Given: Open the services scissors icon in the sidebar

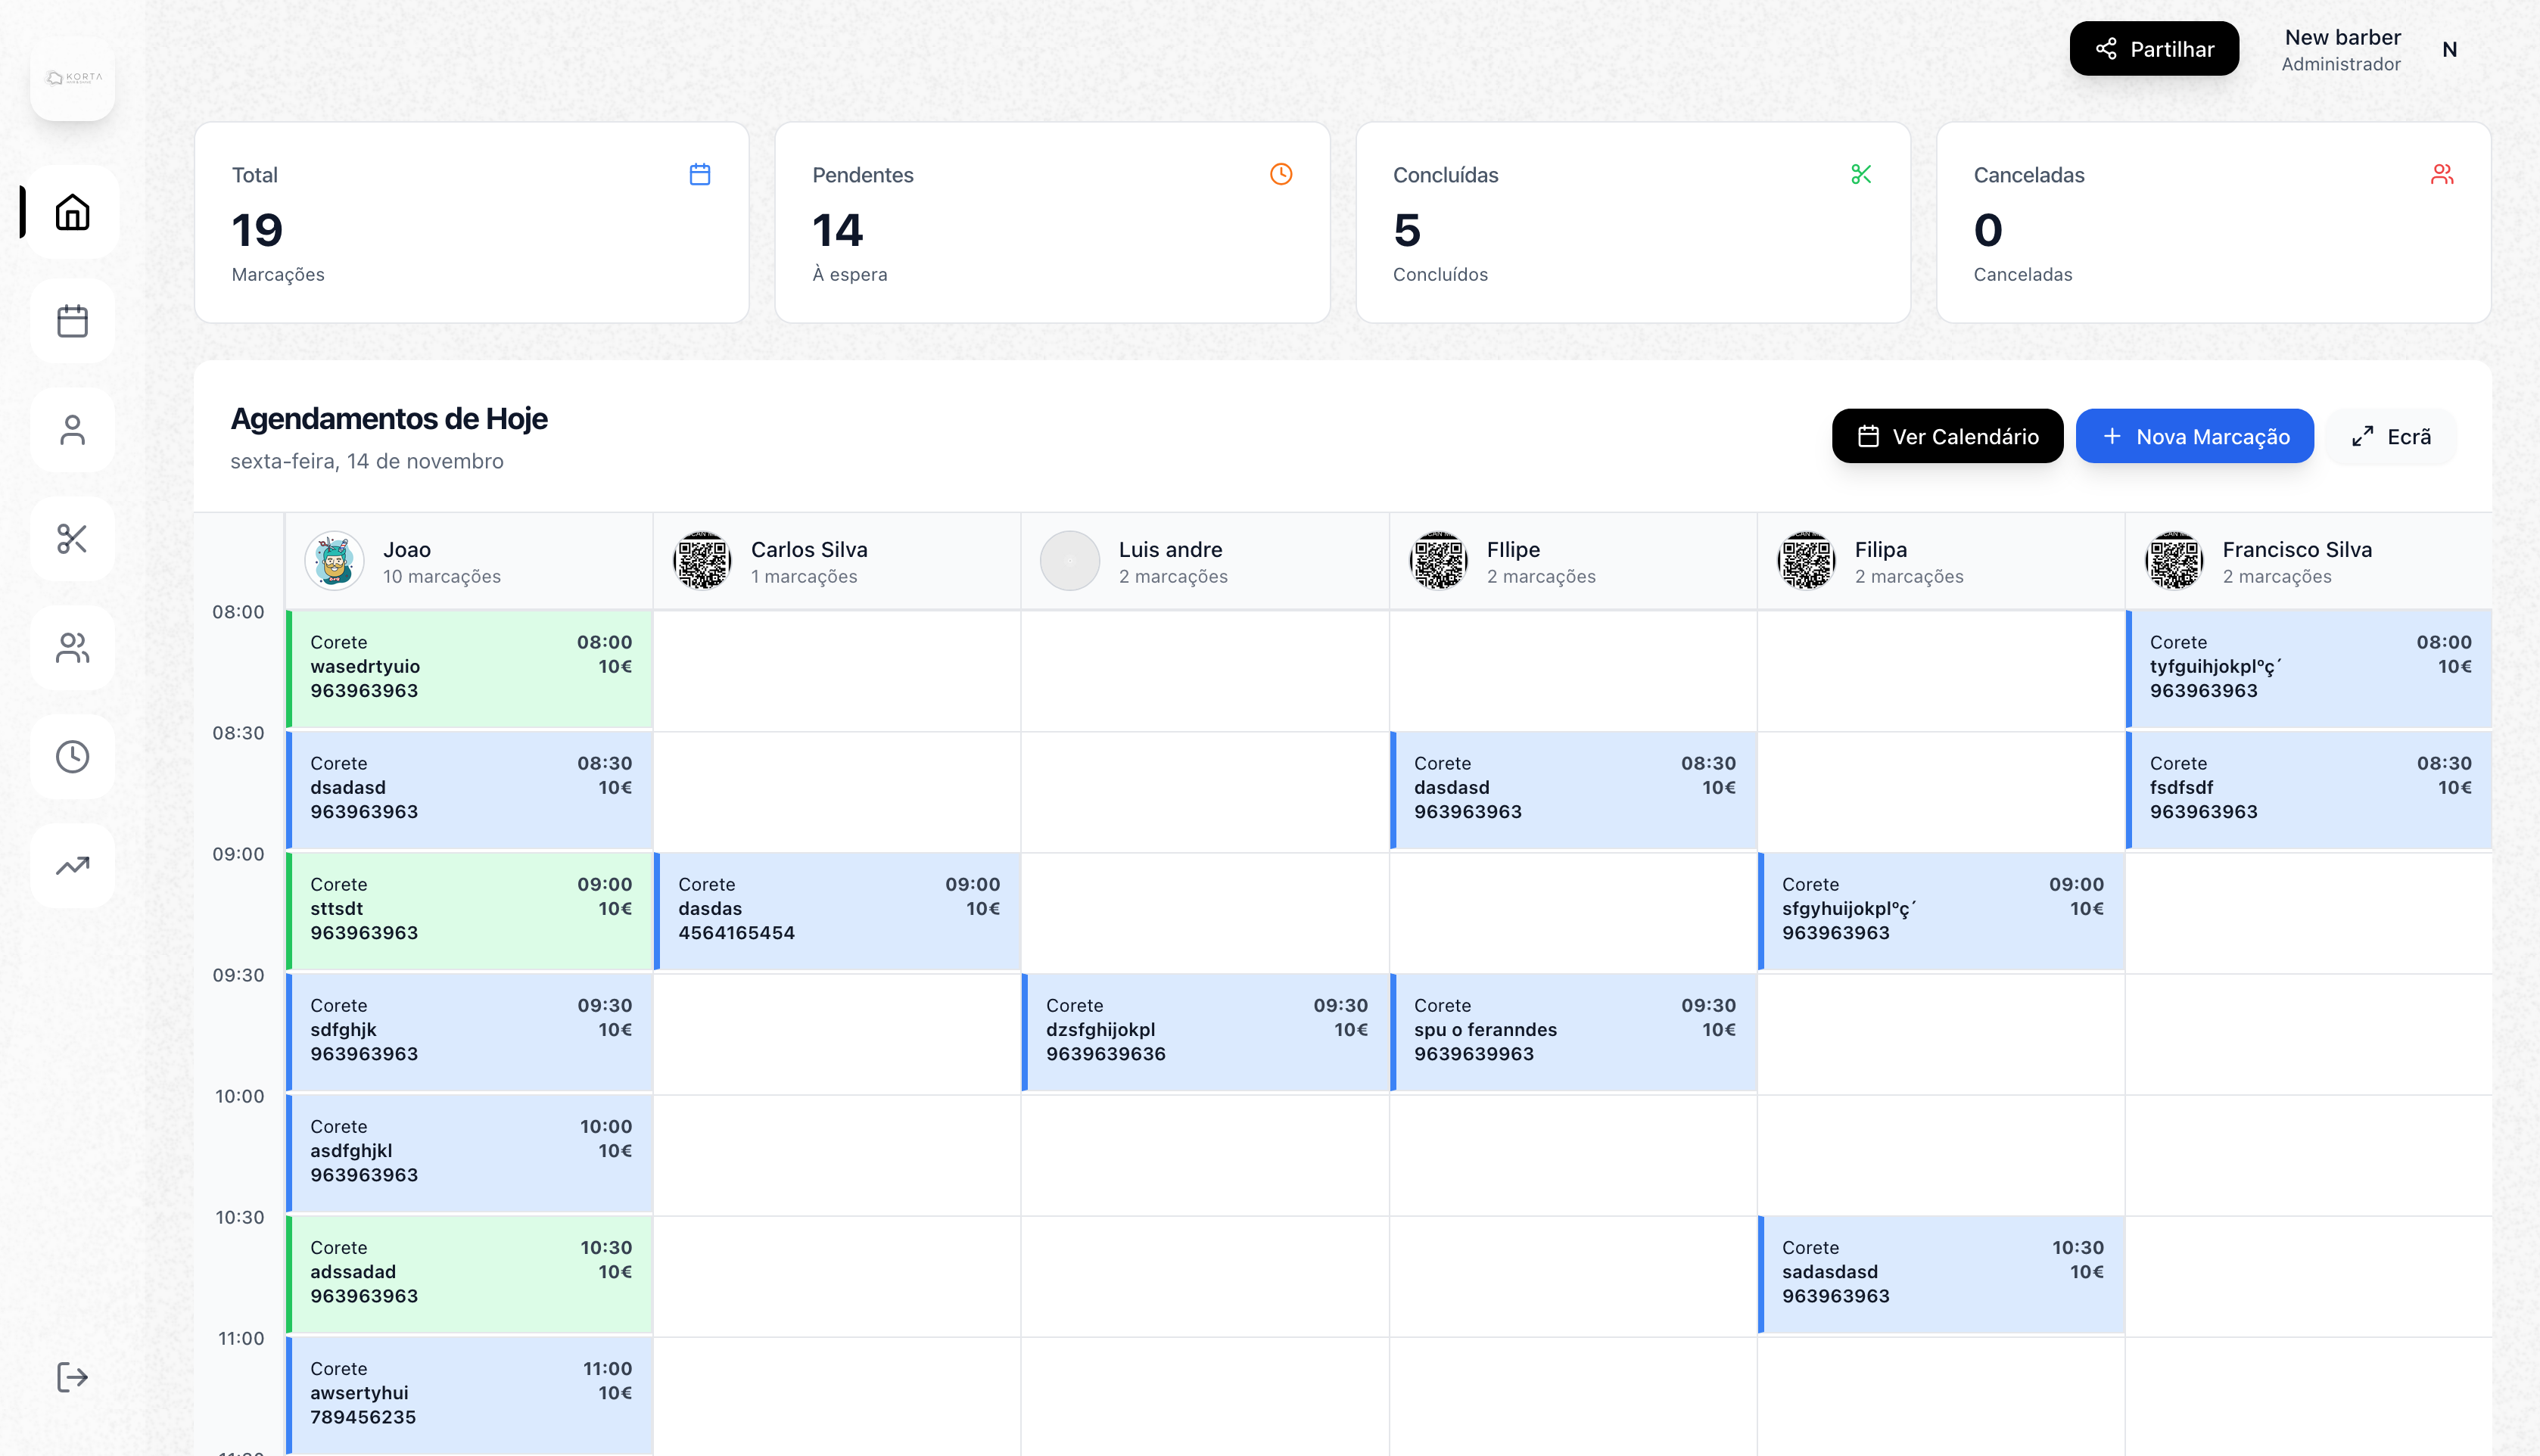Looking at the screenshot, I should click(x=72, y=540).
